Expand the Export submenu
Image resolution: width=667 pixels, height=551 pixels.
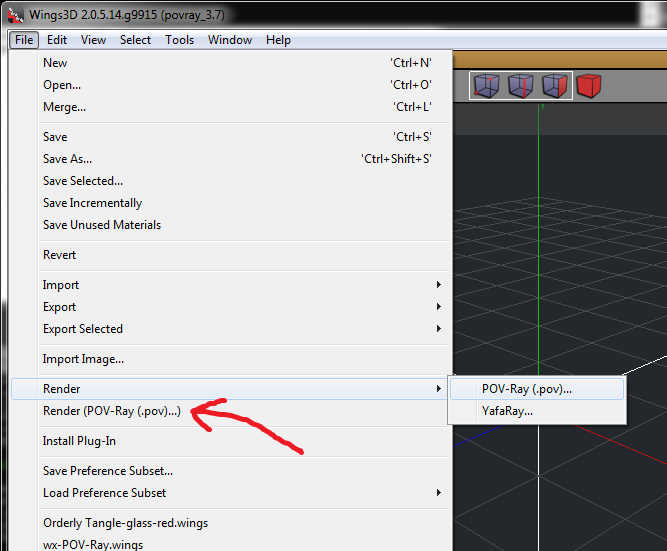[x=231, y=307]
